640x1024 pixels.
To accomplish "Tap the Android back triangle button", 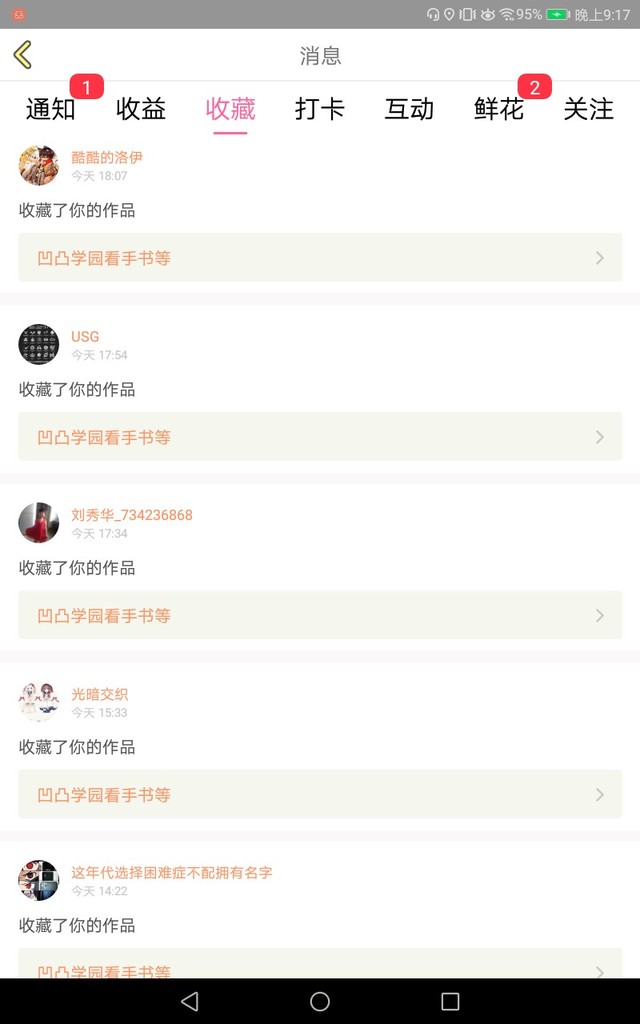I will click(x=190, y=1001).
